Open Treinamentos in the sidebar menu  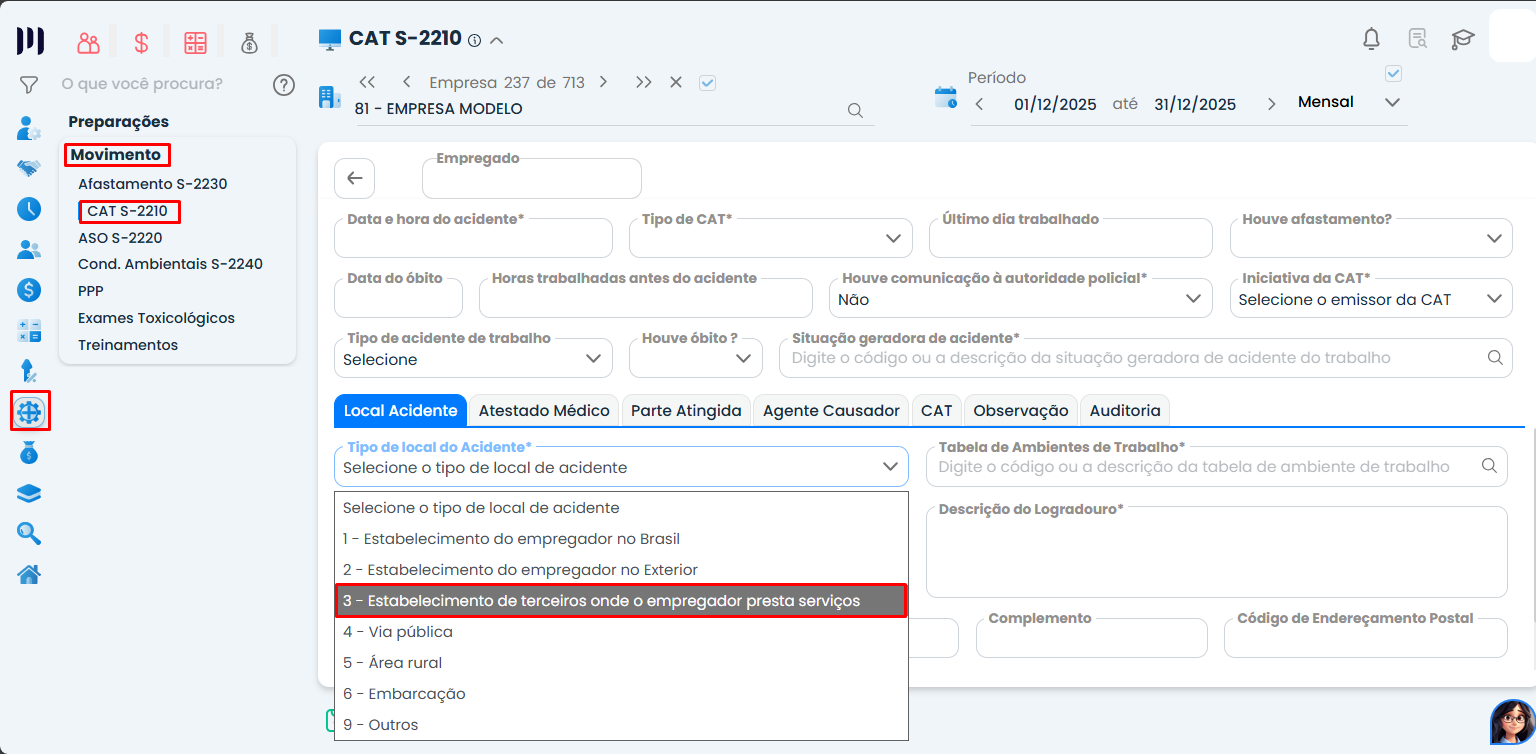click(128, 345)
